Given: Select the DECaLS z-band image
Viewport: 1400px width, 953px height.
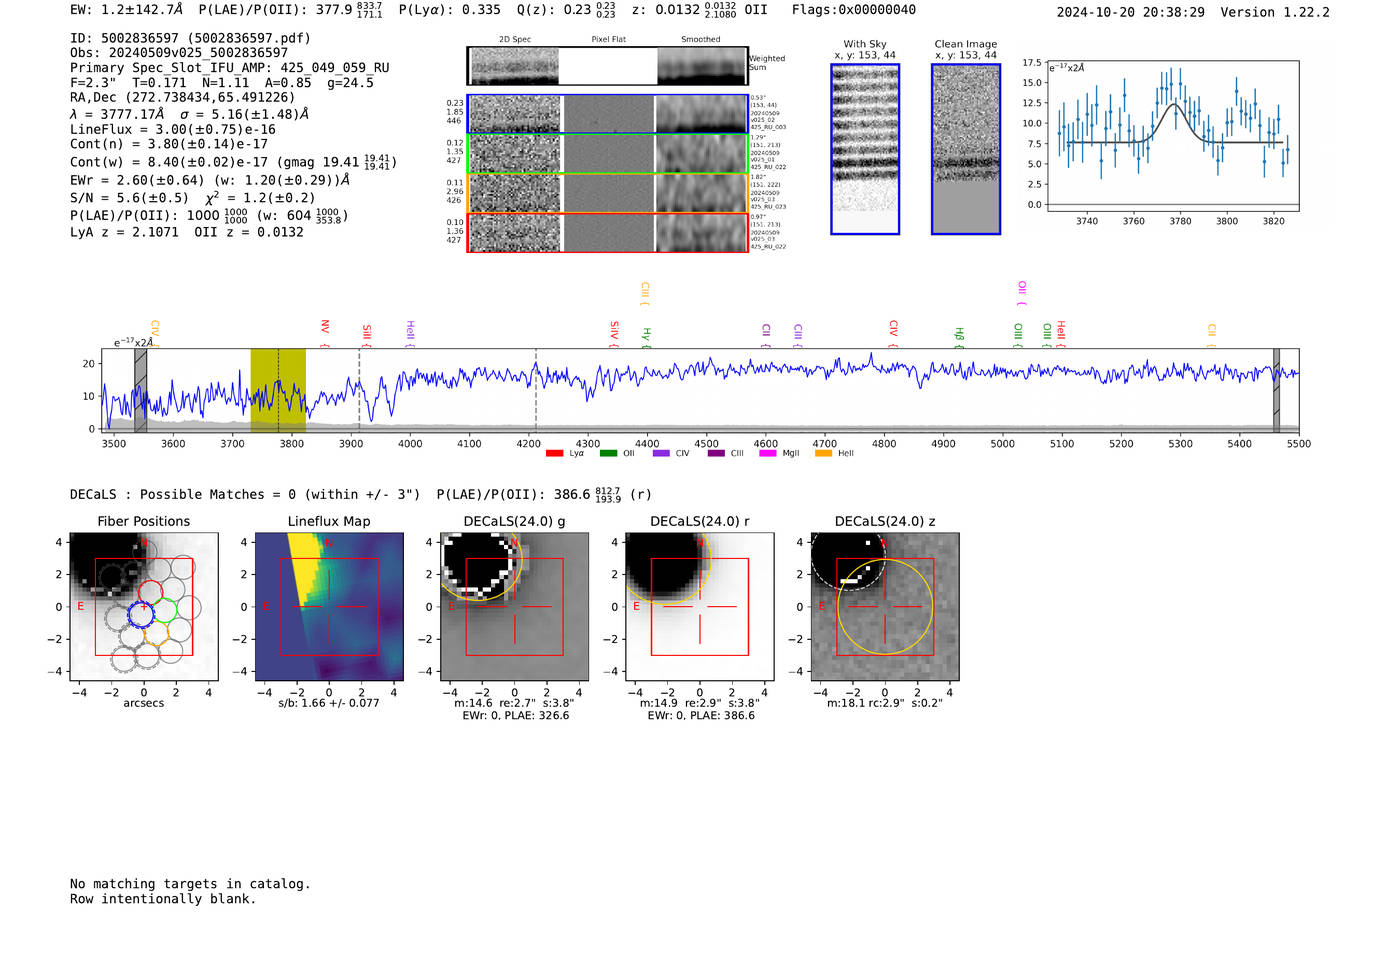Looking at the screenshot, I should click(884, 607).
